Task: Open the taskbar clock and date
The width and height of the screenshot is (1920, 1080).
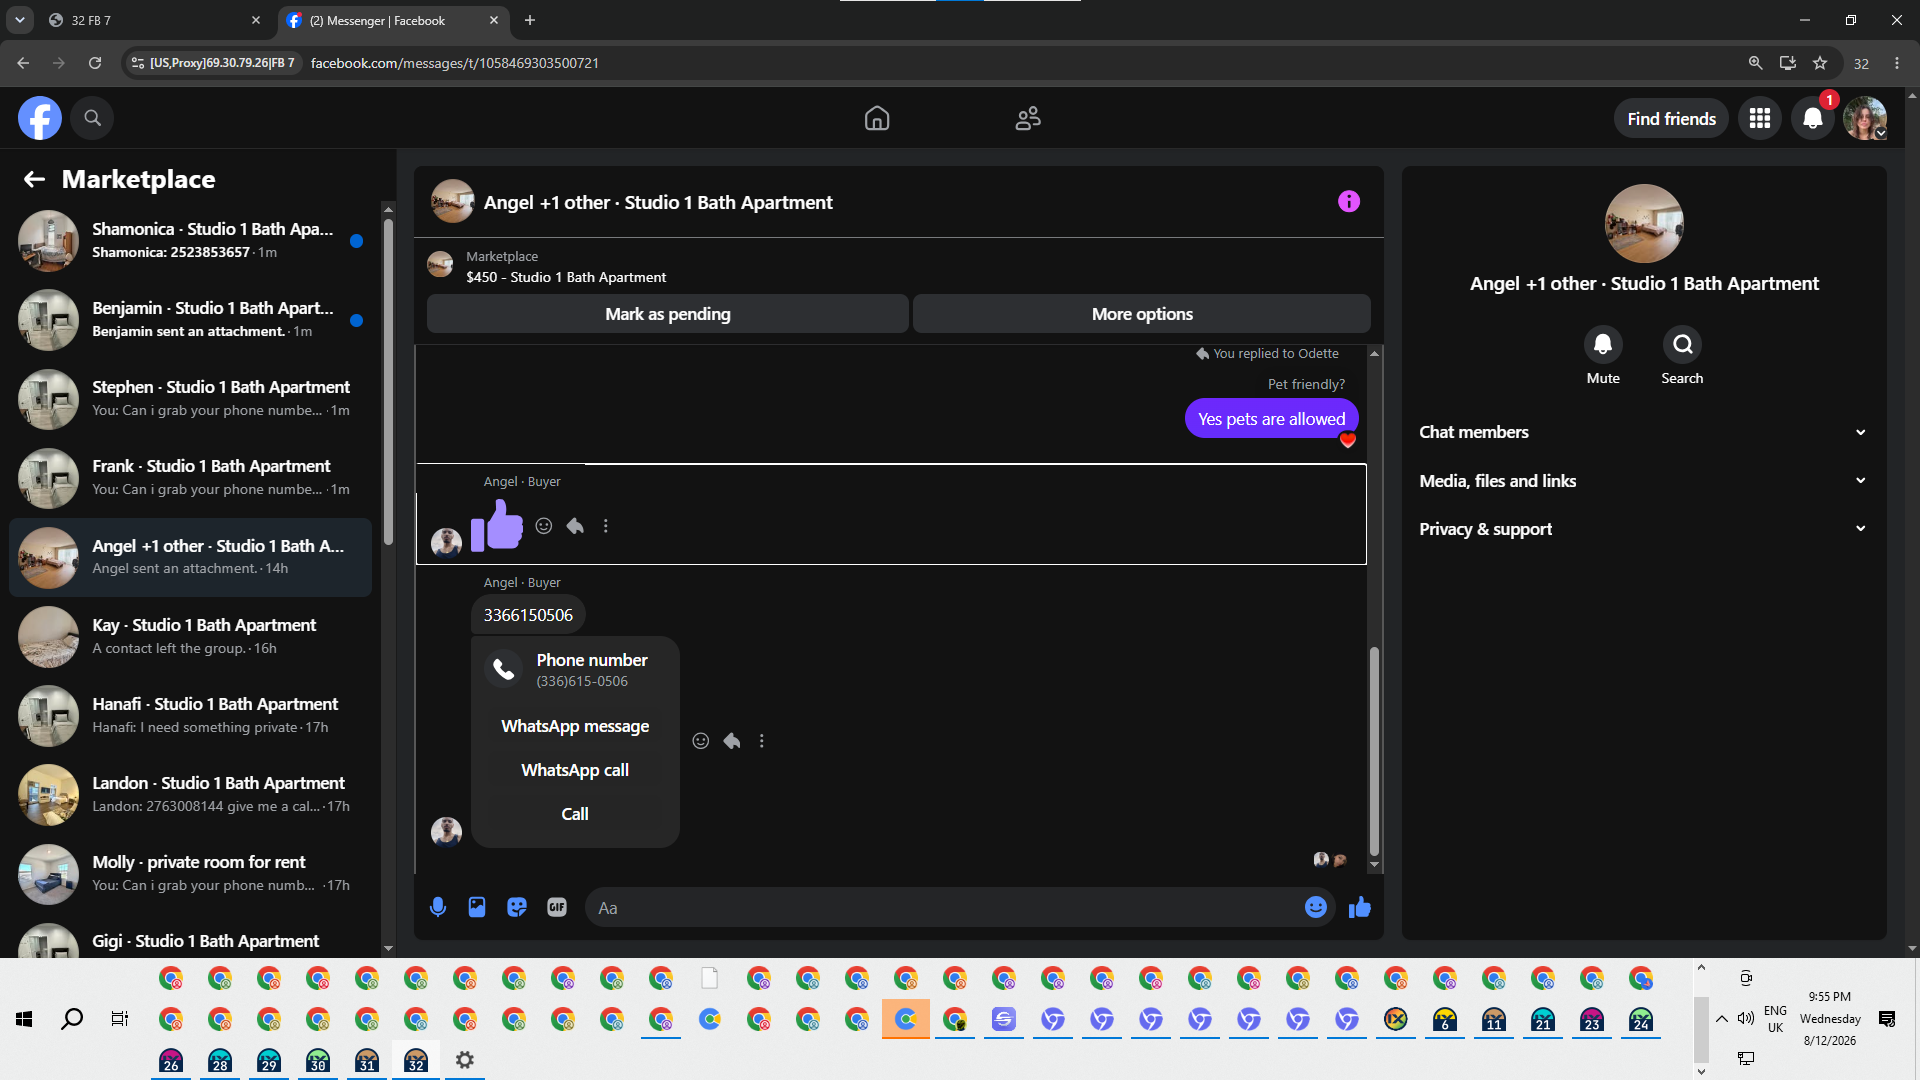Action: [x=1830, y=1019]
